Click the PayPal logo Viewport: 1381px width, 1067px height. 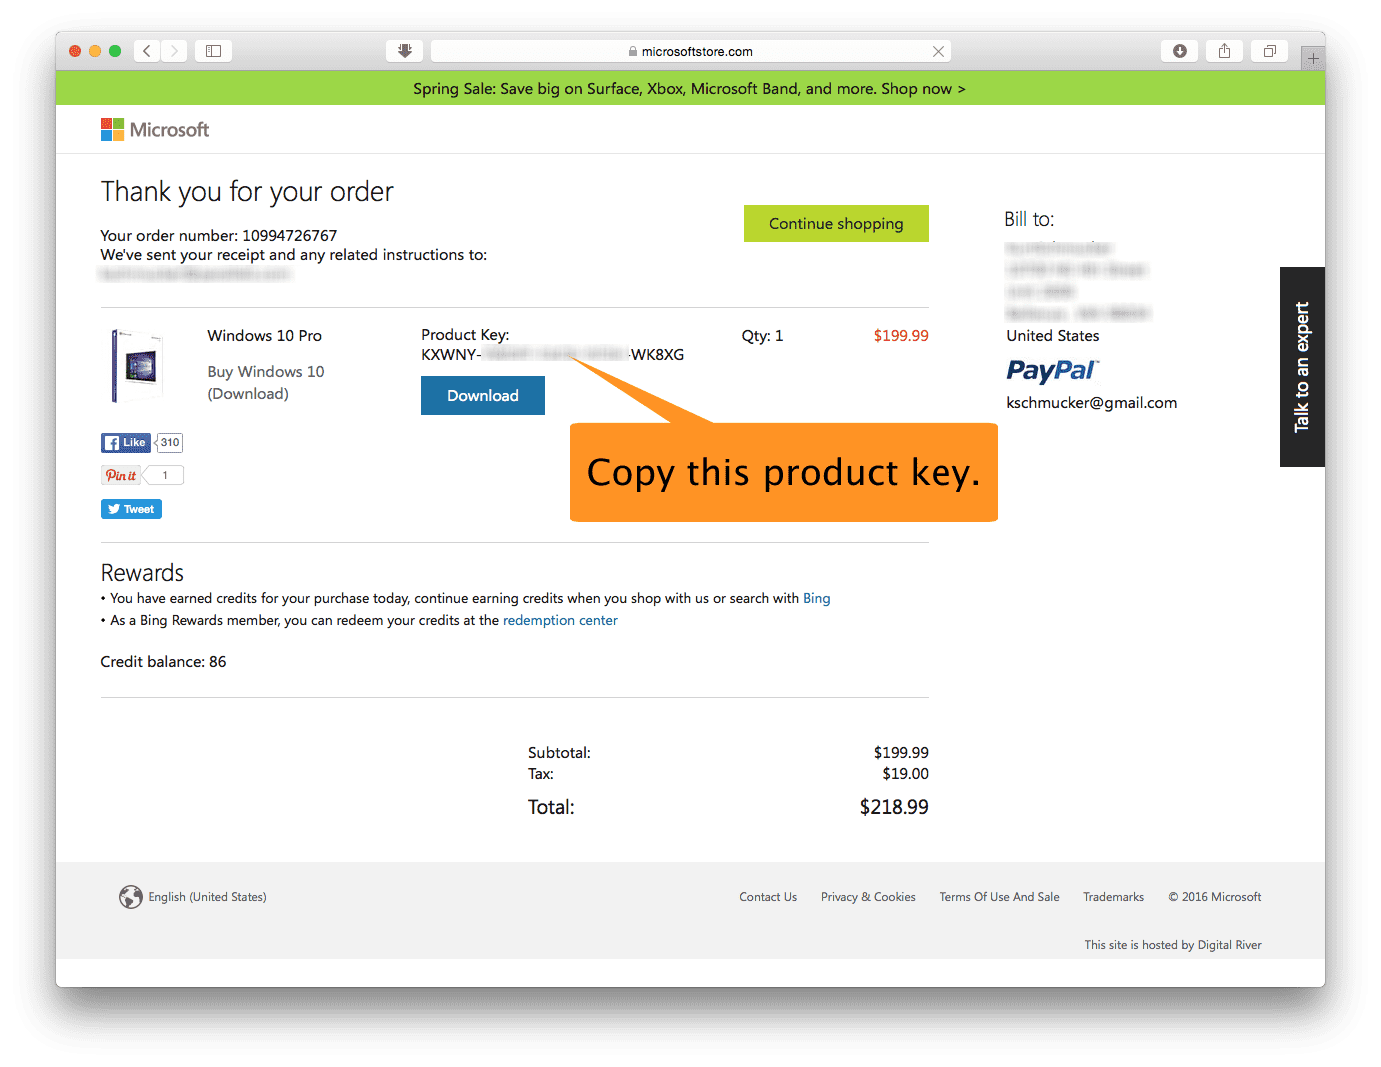(x=1052, y=371)
